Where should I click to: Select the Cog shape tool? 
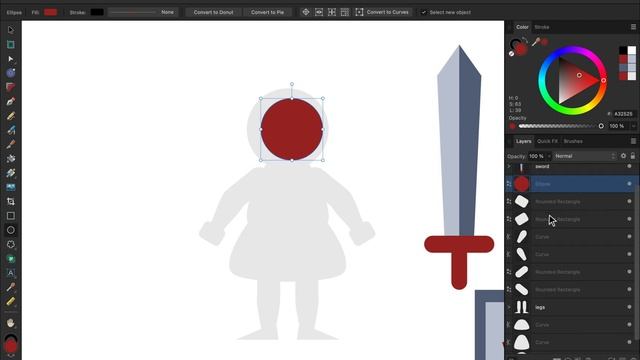point(11,244)
